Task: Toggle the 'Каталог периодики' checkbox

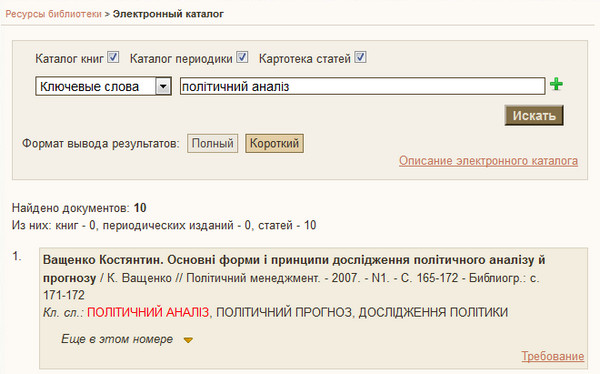Action: [242, 57]
